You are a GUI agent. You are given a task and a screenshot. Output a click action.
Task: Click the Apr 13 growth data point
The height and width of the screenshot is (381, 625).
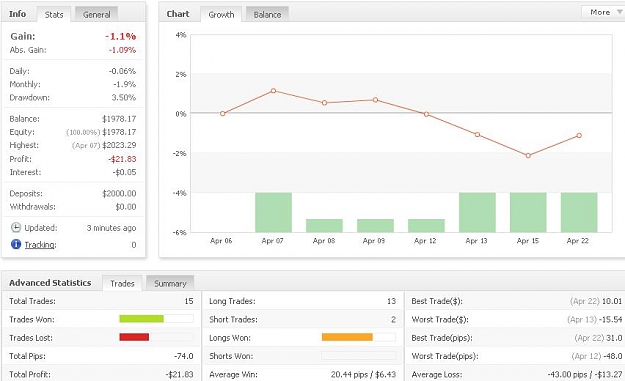478,135
